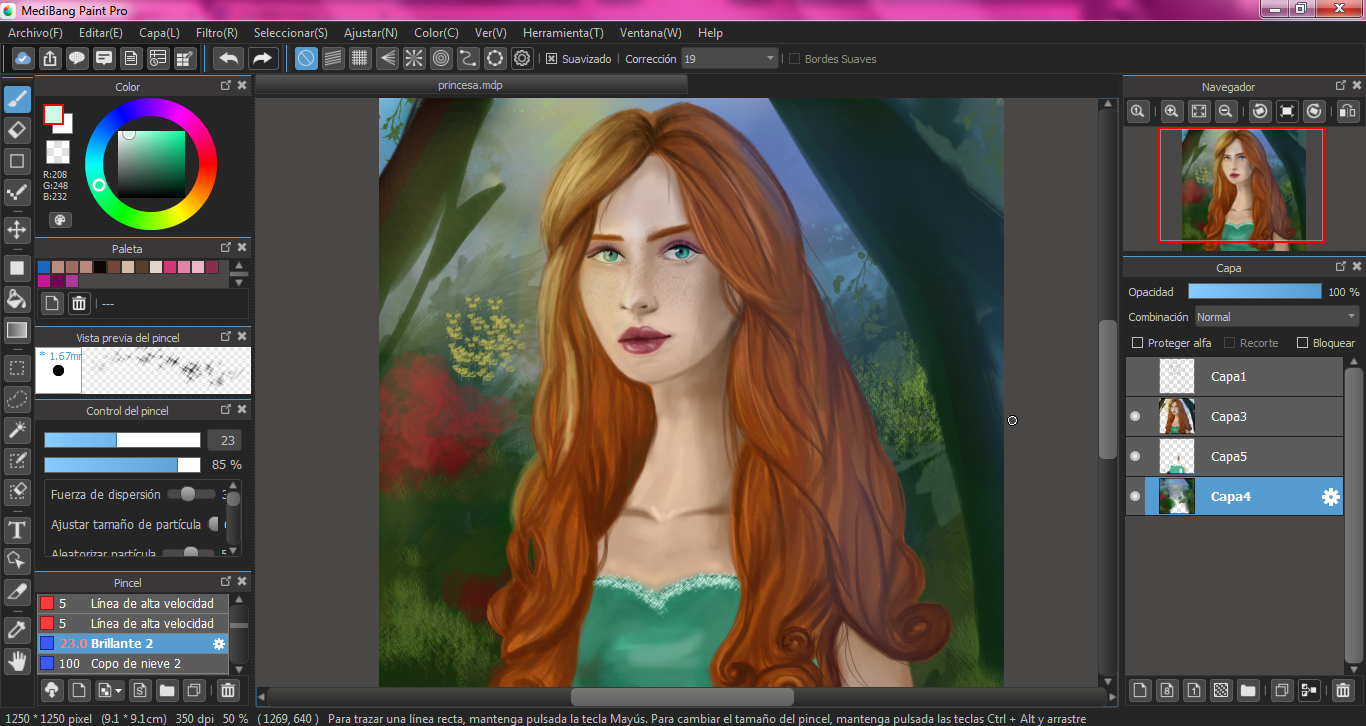Image resolution: width=1366 pixels, height=726 pixels.
Task: Zoom in with Navigator magnifier plus
Action: coord(1171,112)
